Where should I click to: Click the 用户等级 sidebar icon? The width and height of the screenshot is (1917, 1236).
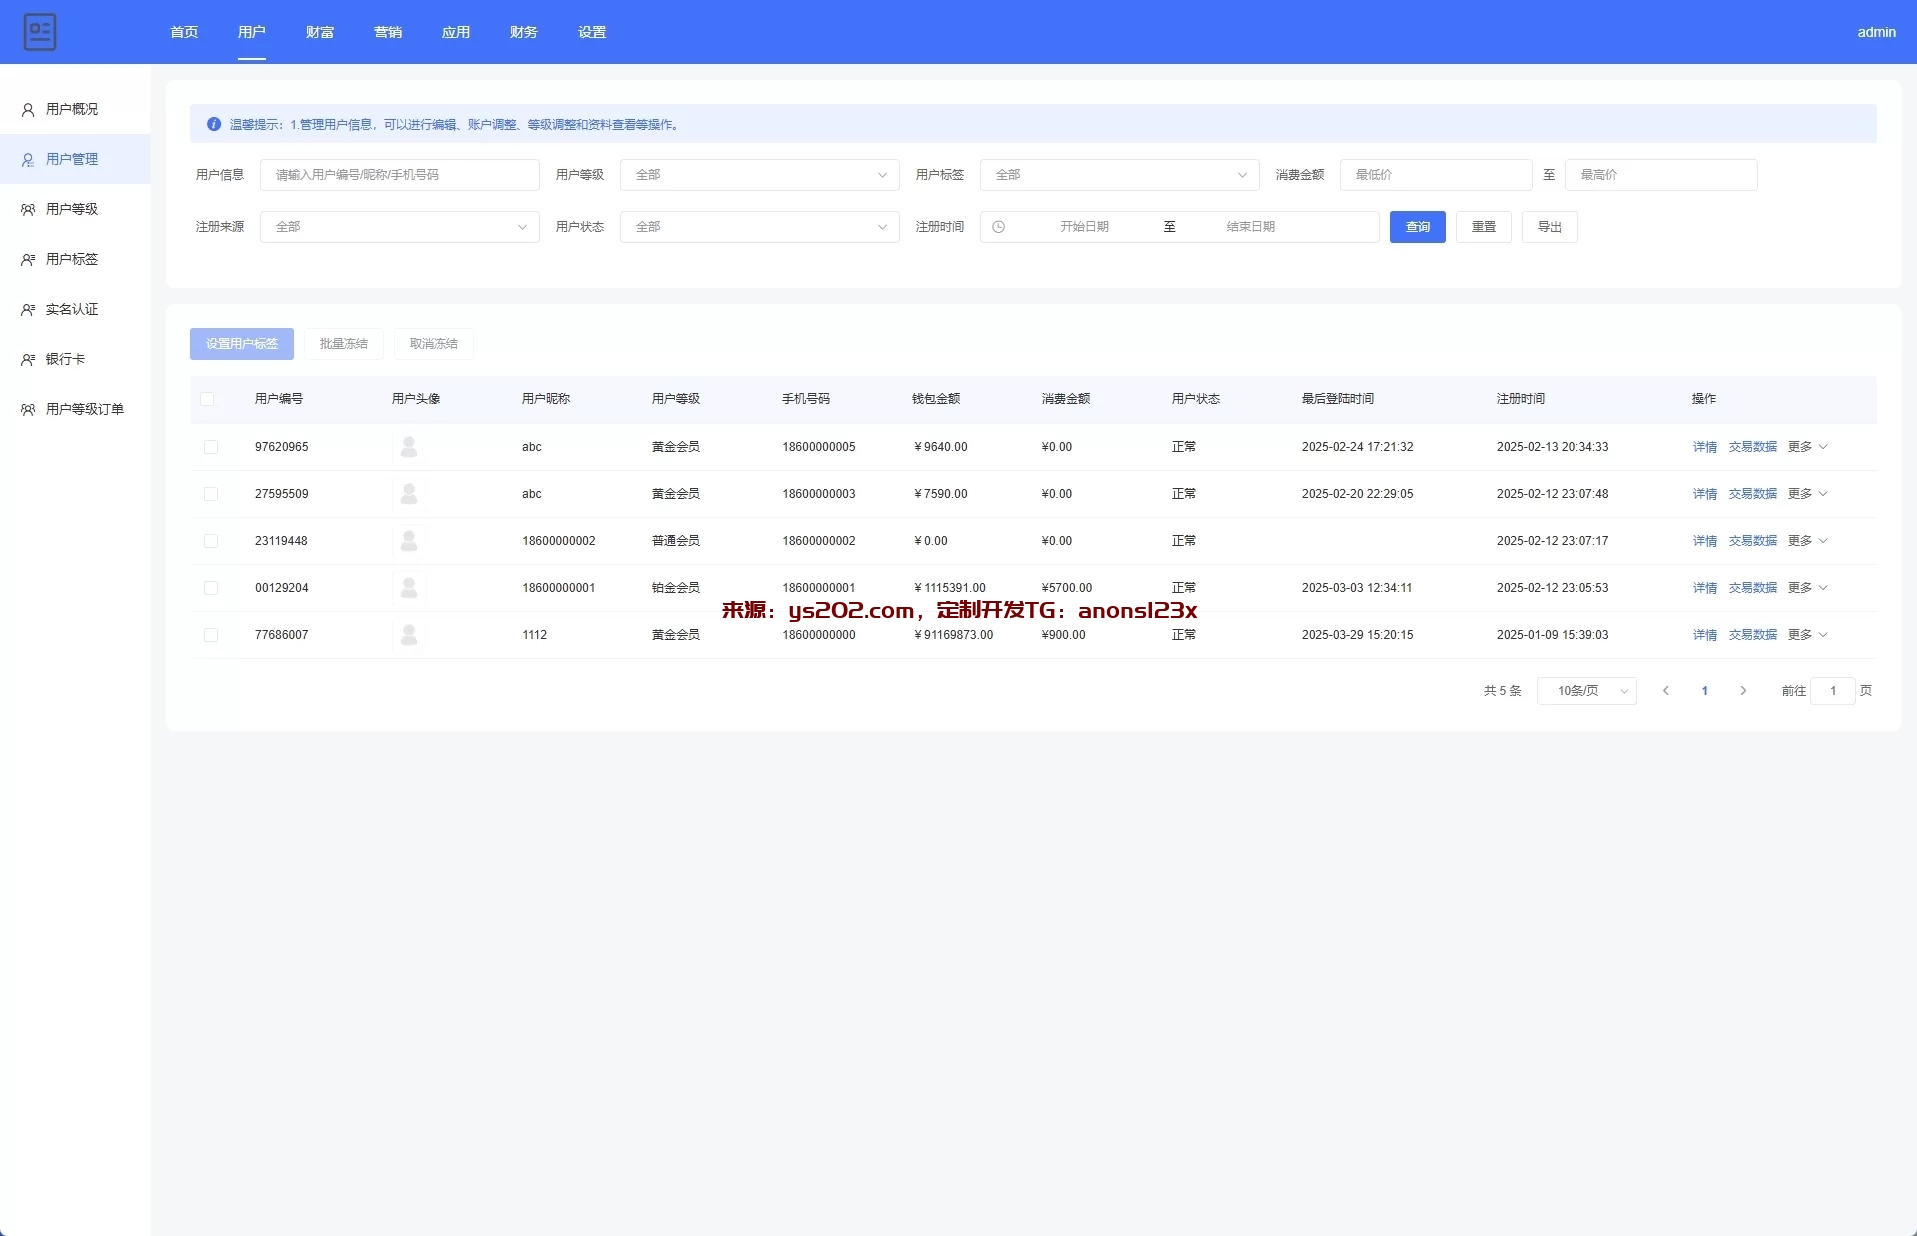click(28, 210)
